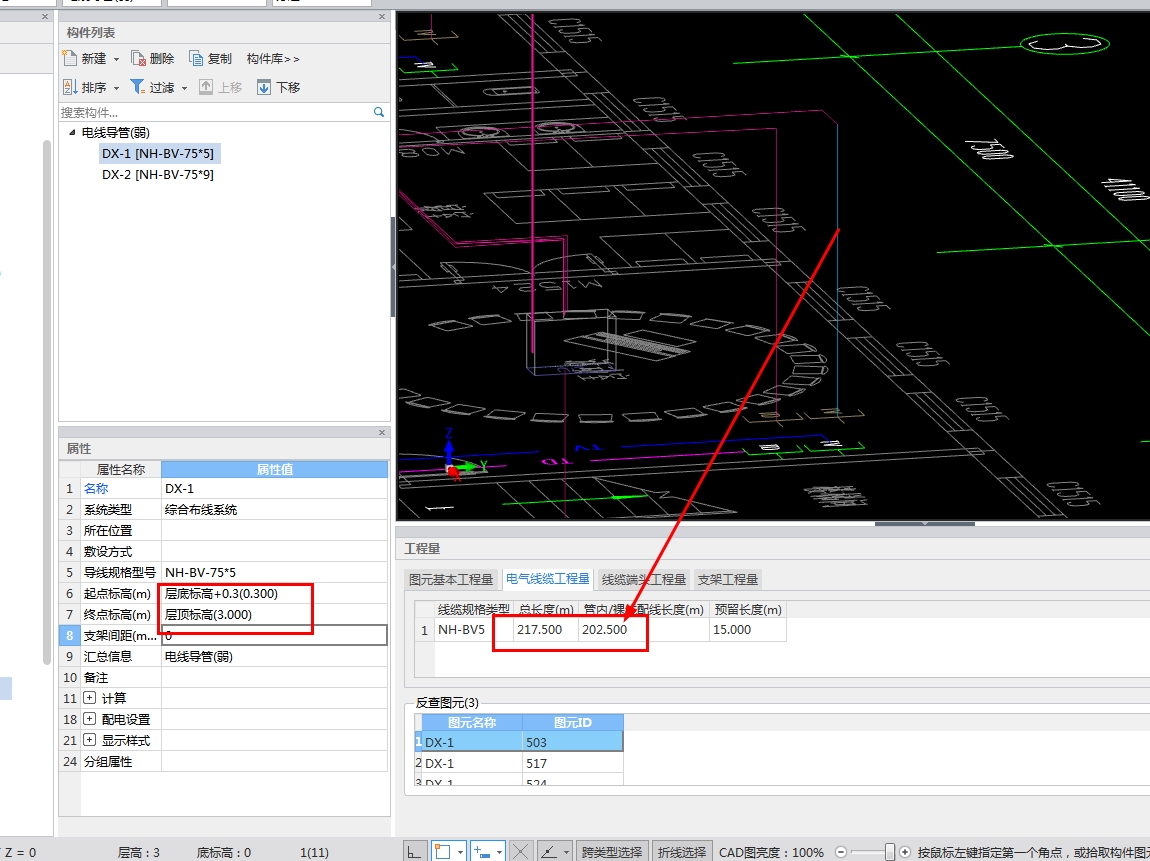Select DX-1 [NH-BV-75*5] in the list
This screenshot has width=1150, height=861.
[158, 153]
